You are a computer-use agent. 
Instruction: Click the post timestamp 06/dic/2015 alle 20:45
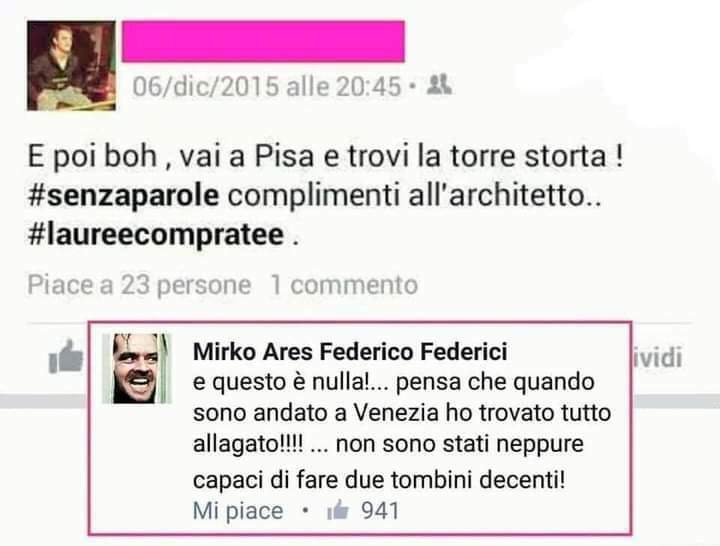(267, 86)
